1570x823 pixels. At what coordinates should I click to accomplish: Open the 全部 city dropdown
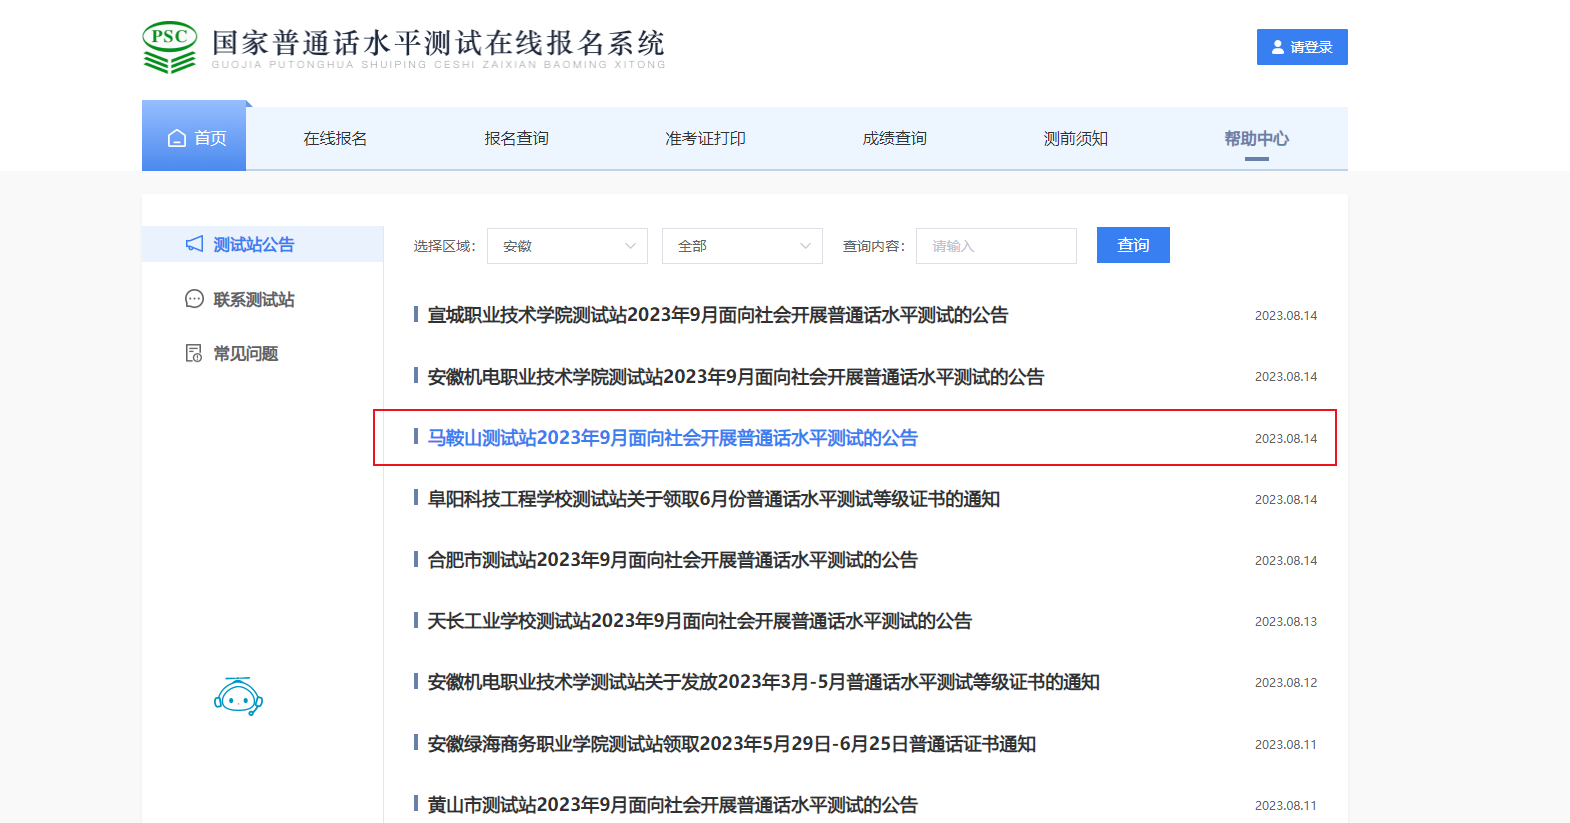(x=742, y=246)
